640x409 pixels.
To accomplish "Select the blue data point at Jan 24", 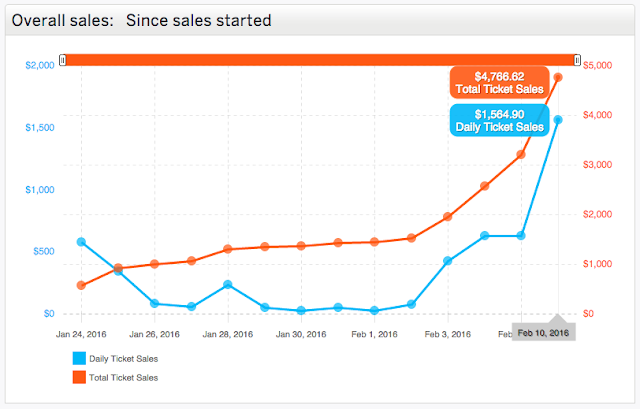I will tap(81, 242).
